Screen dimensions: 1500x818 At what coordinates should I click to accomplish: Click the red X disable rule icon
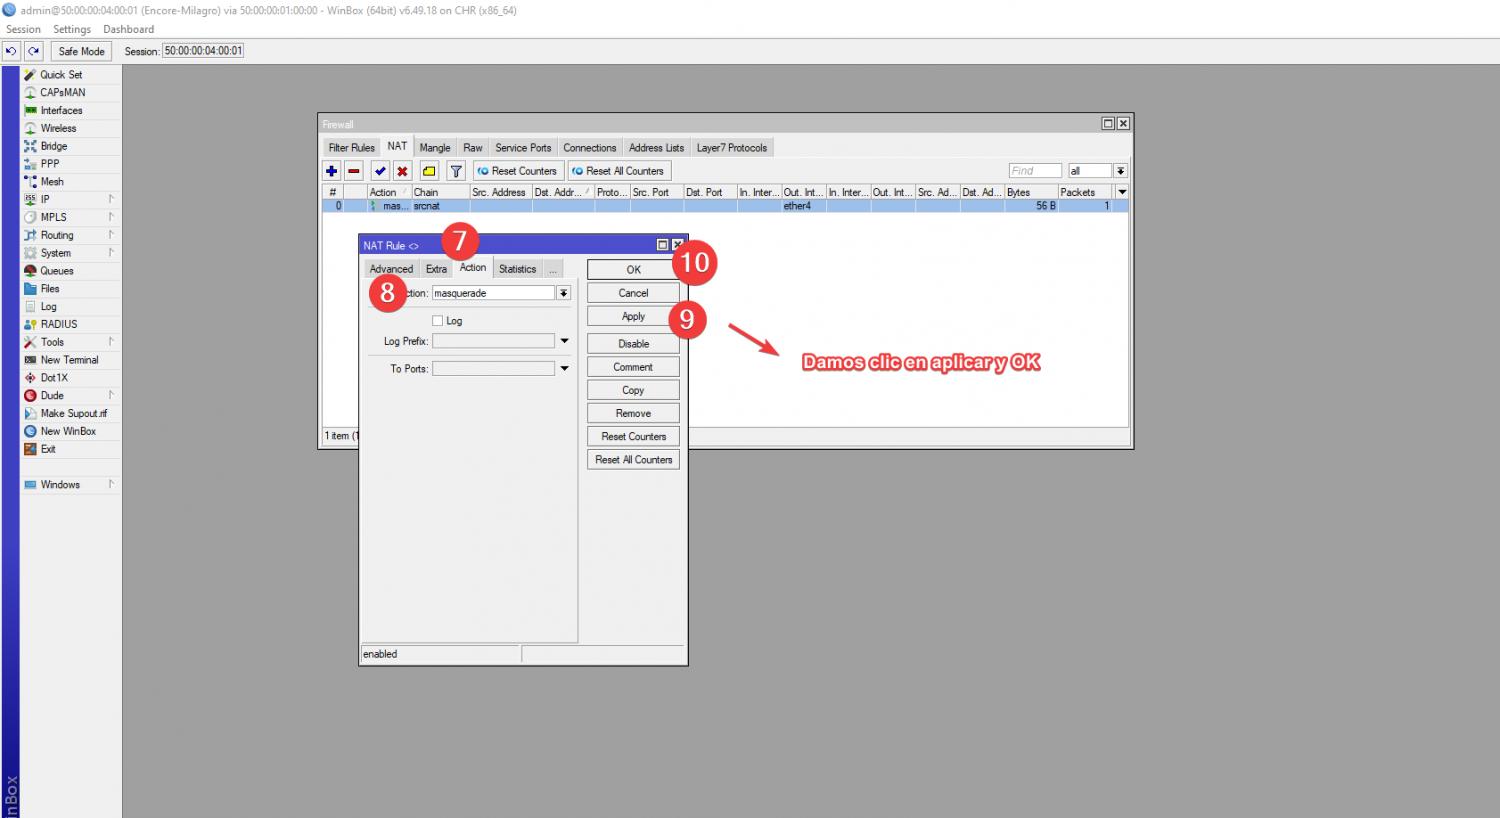pyautogui.click(x=402, y=171)
